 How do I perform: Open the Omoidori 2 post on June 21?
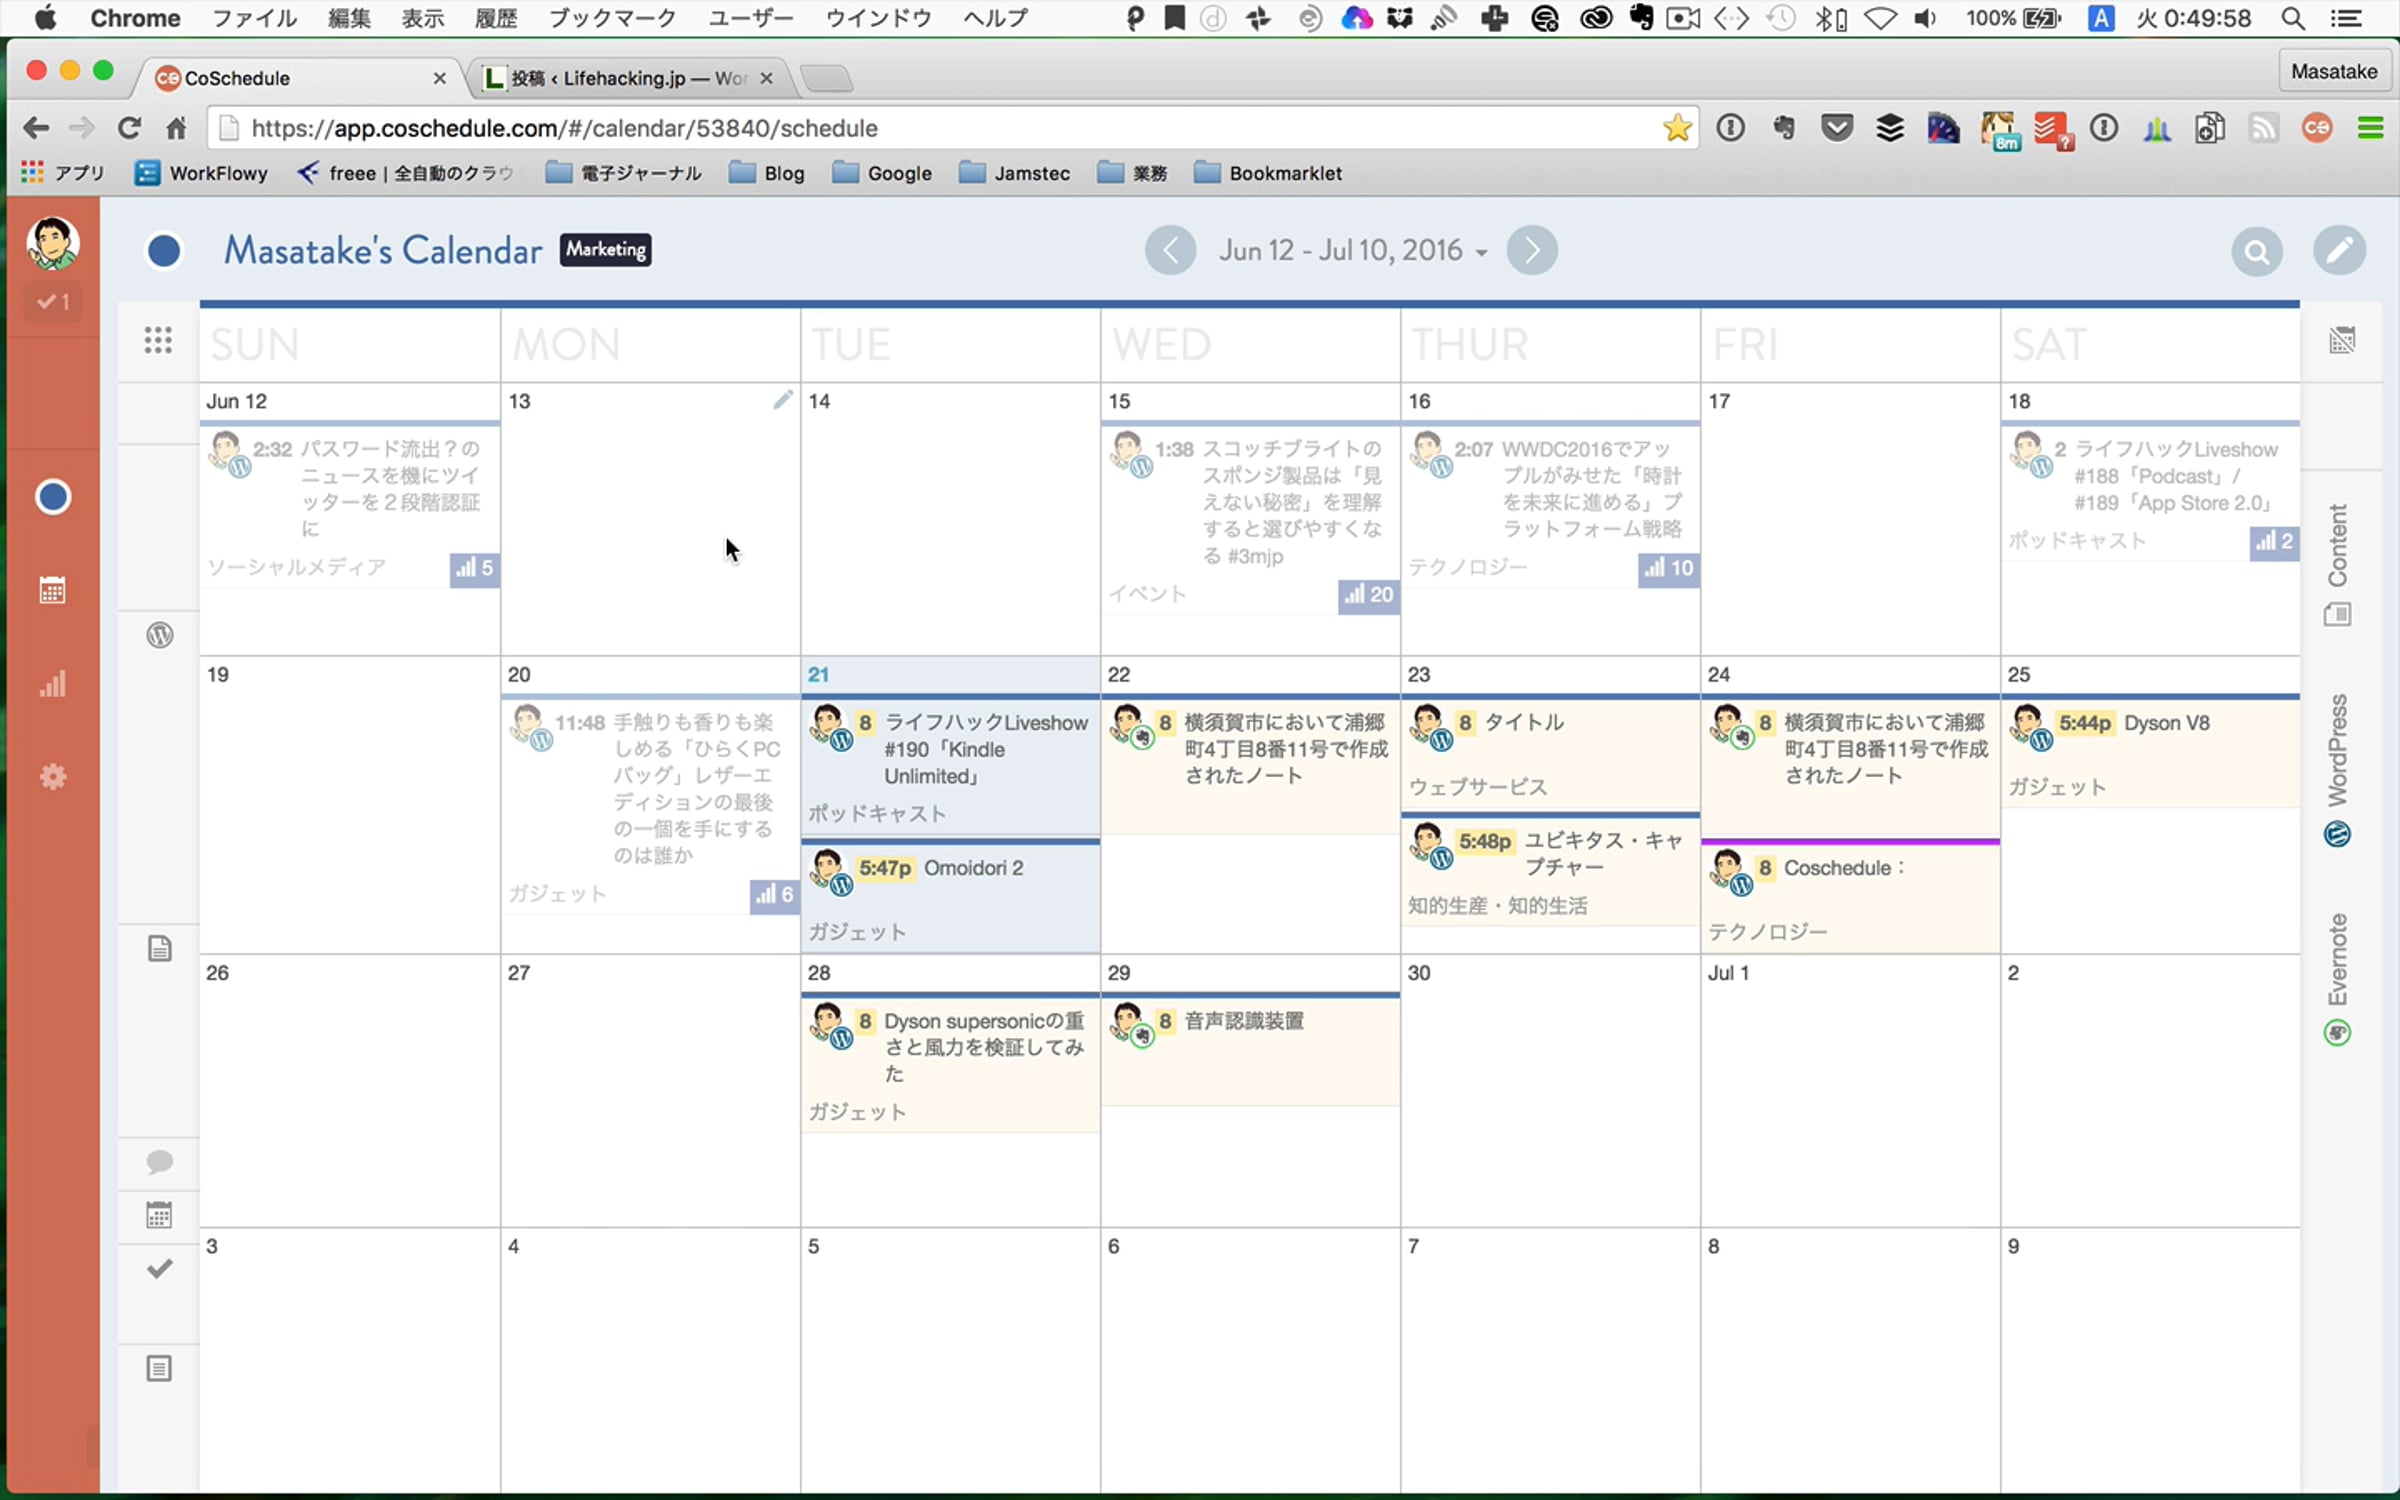coord(950,896)
